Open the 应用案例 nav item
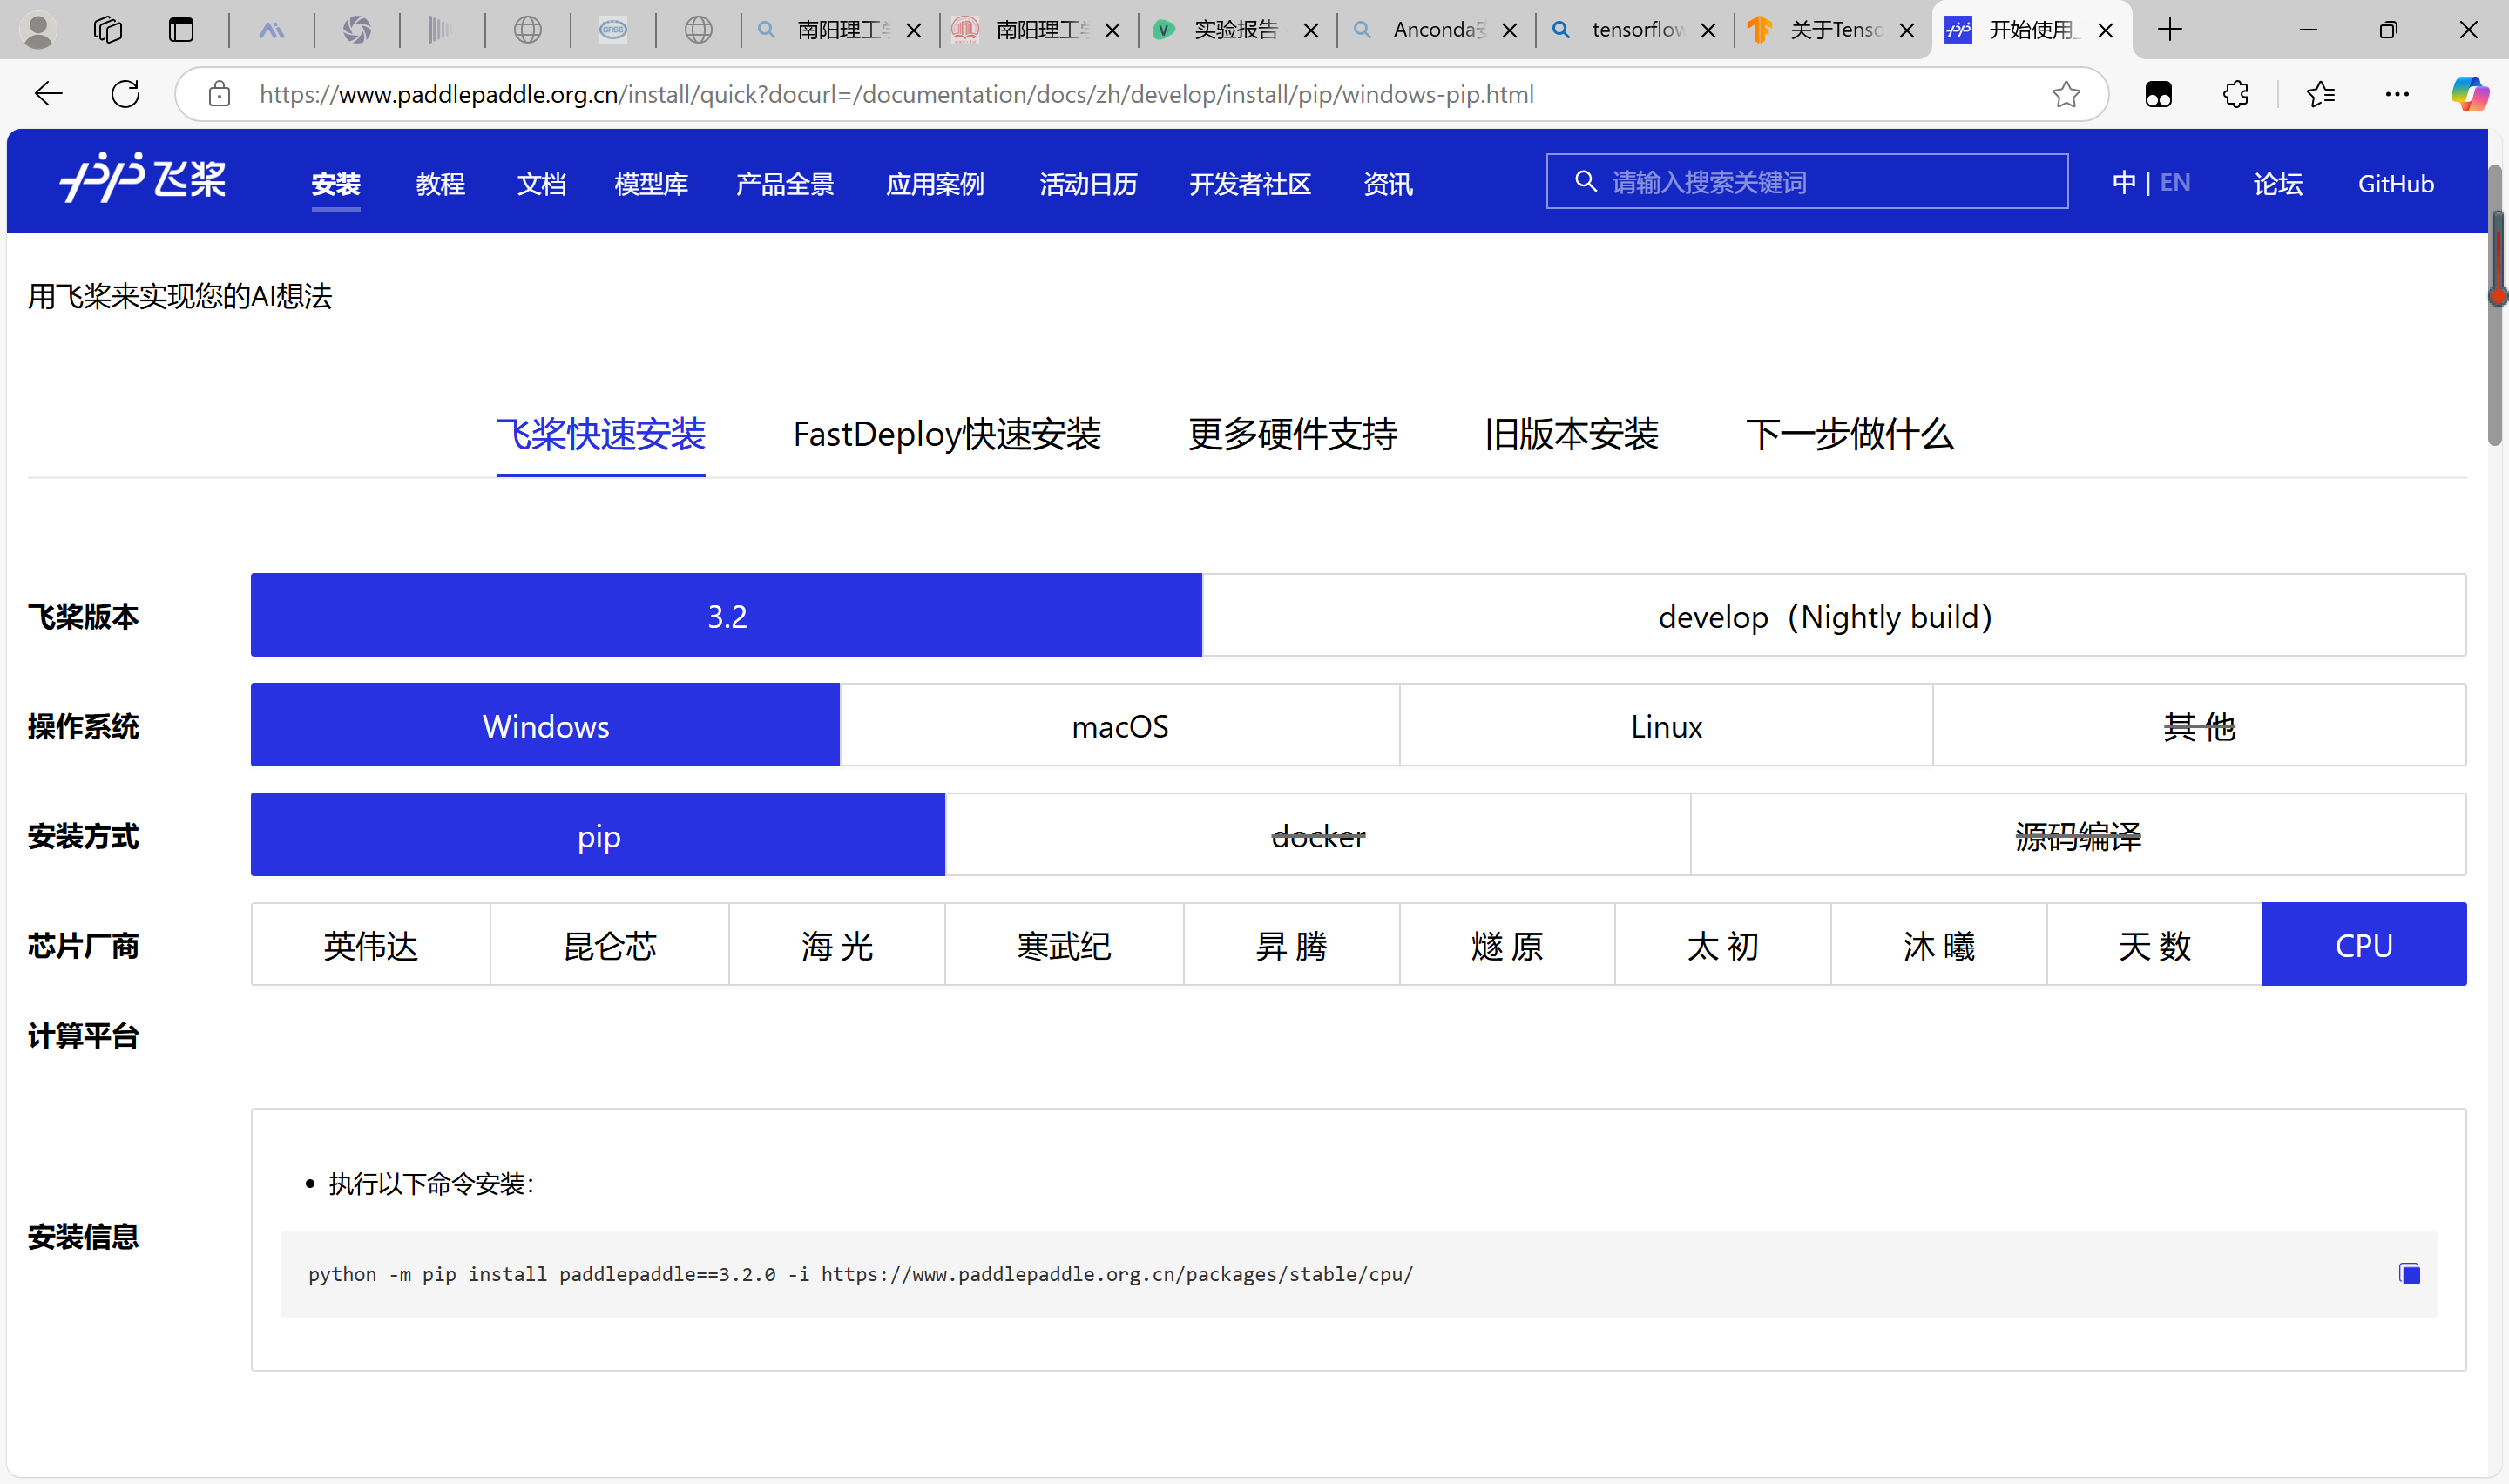 click(x=935, y=184)
